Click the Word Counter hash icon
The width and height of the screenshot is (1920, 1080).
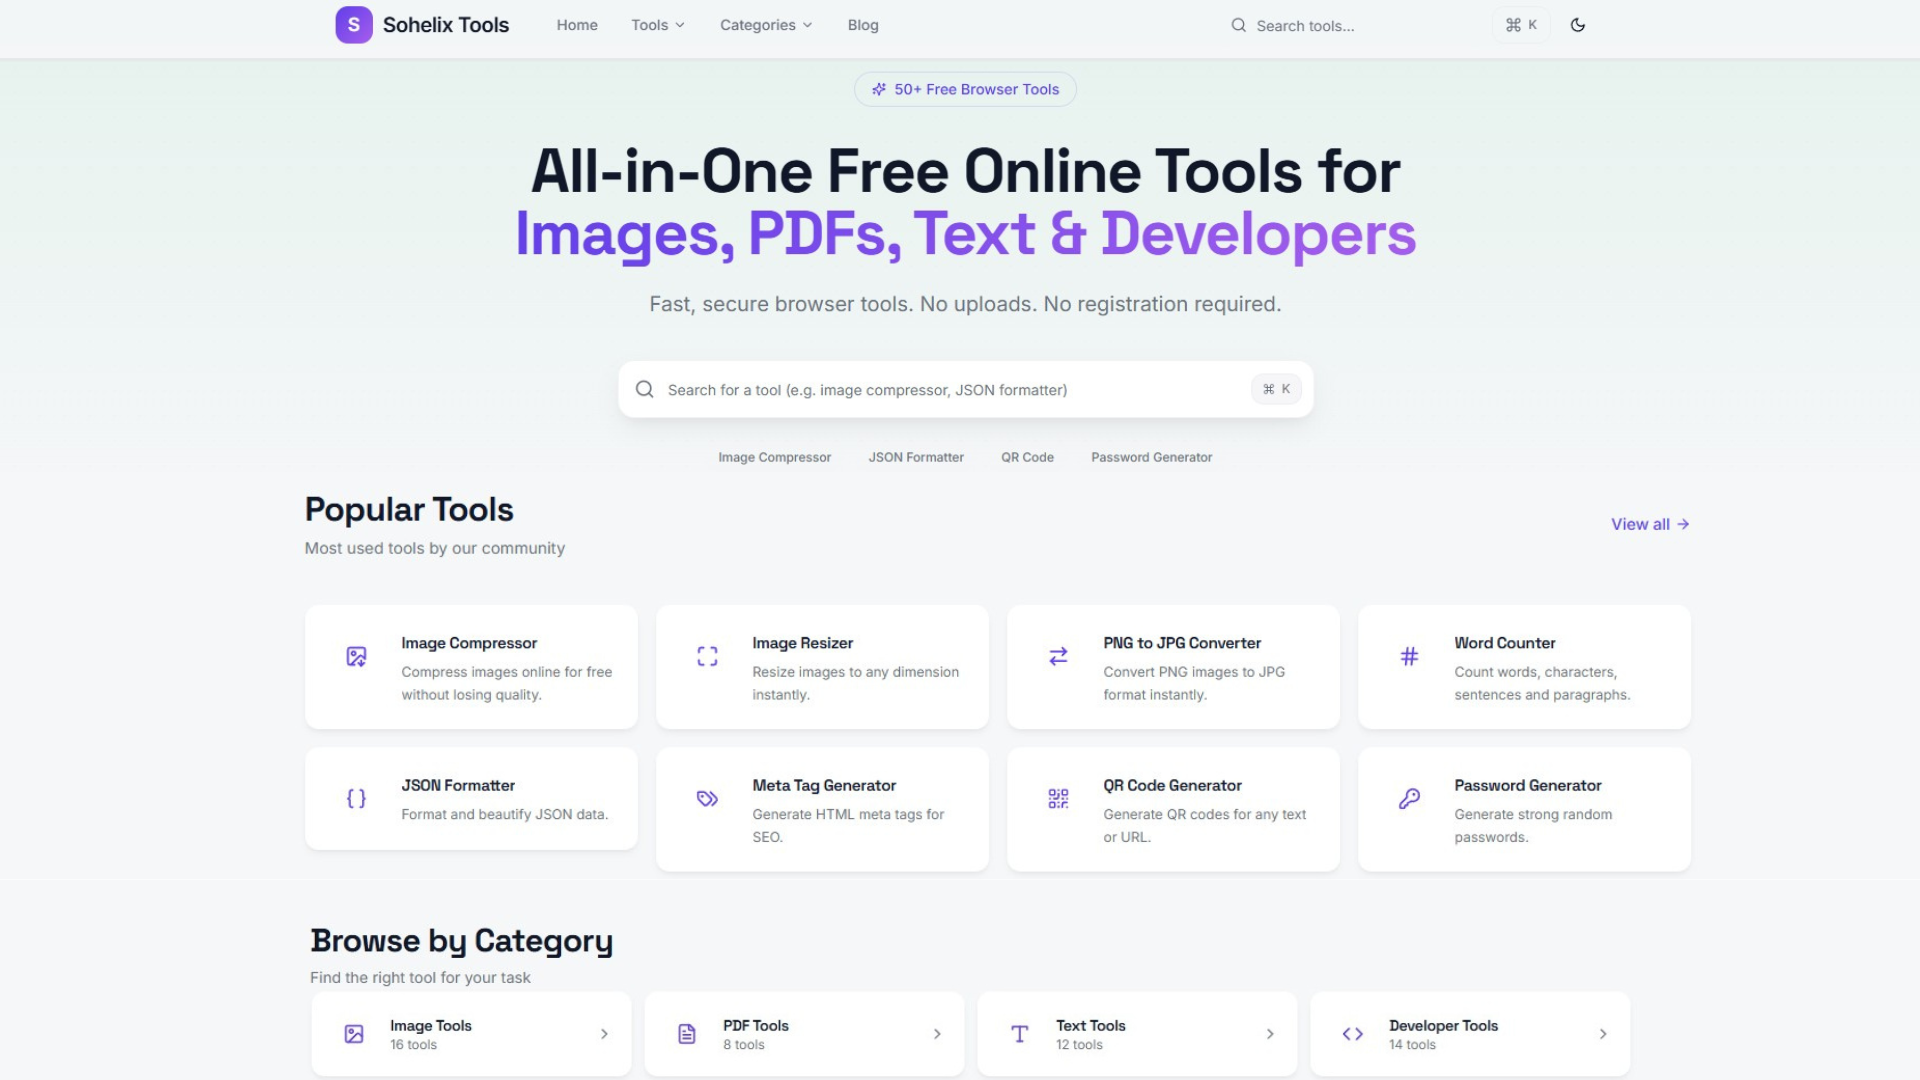tap(1409, 657)
